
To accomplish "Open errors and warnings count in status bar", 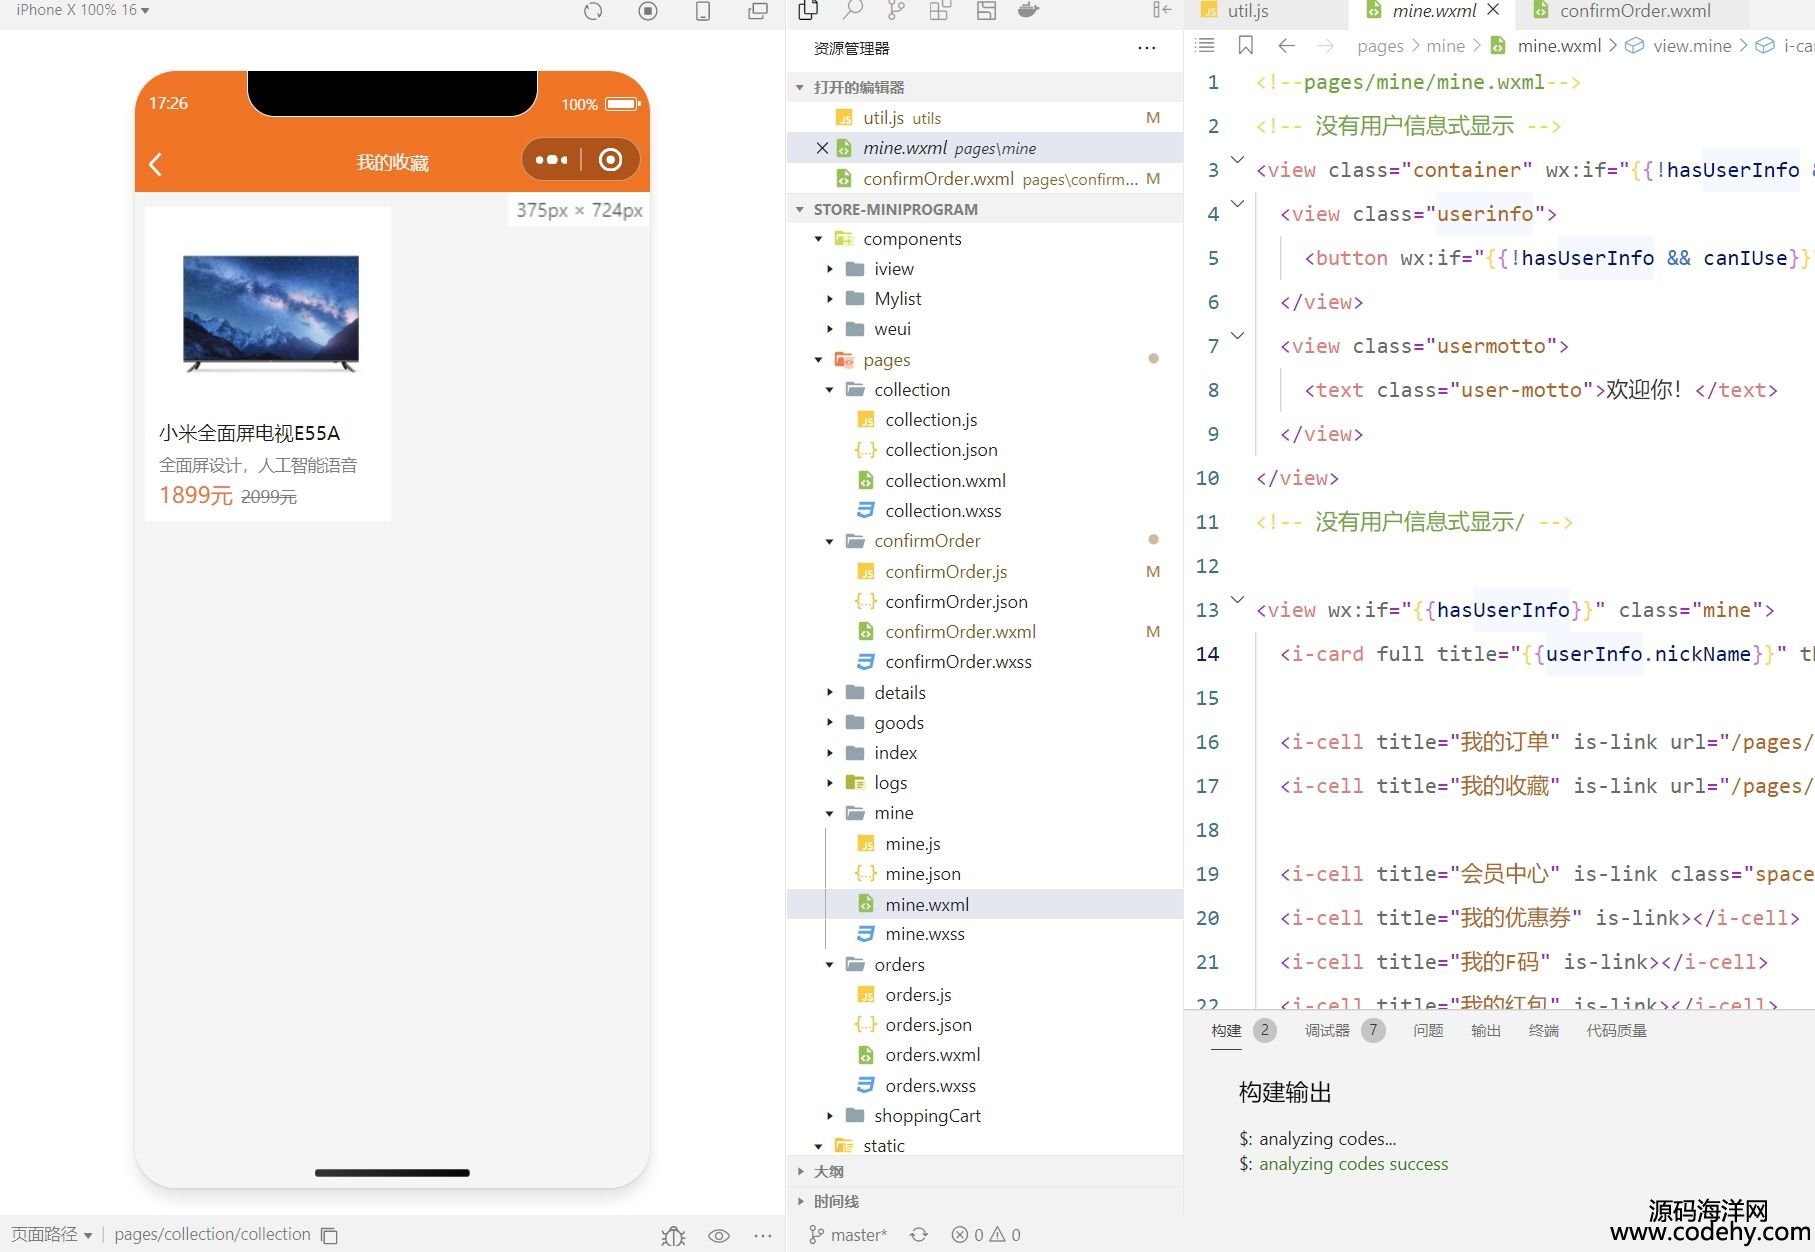I will [985, 1235].
